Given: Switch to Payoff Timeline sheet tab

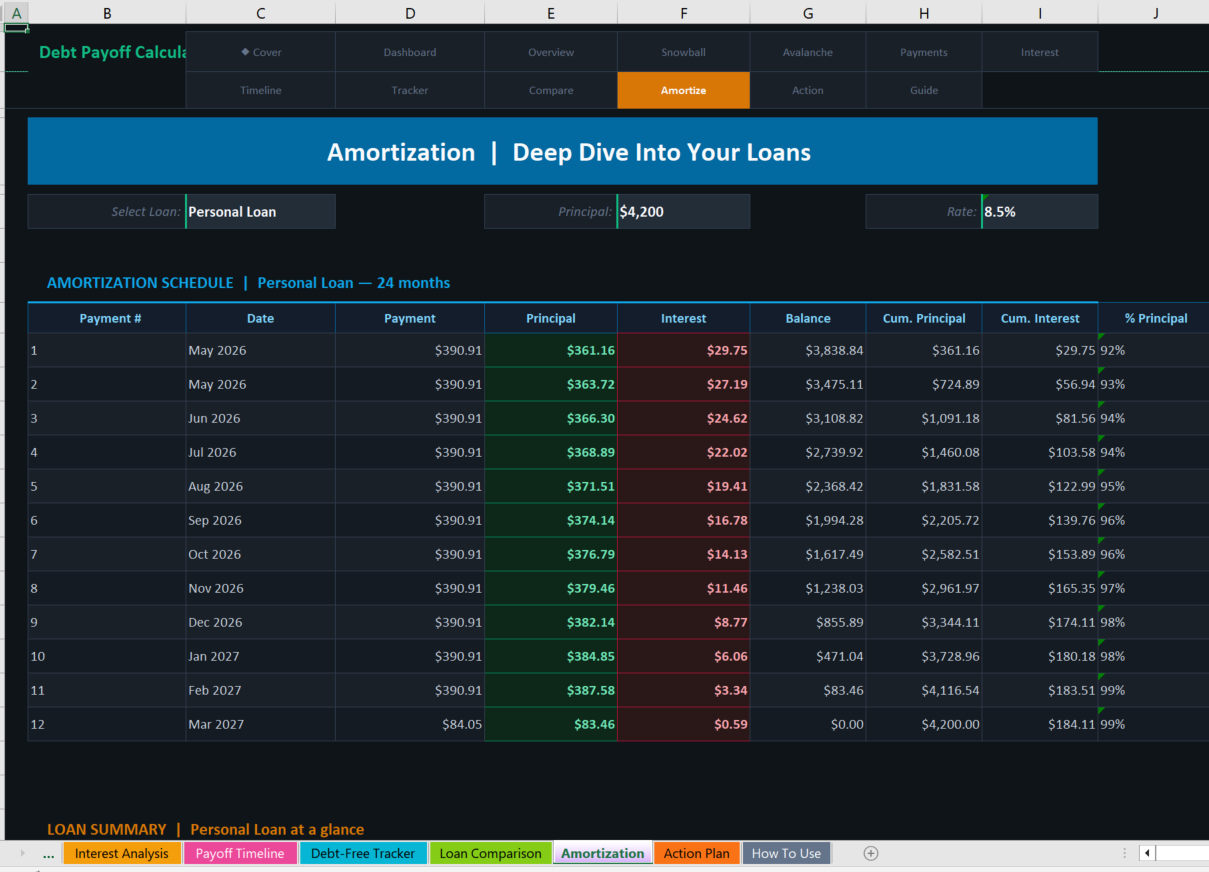Looking at the screenshot, I should click(240, 853).
